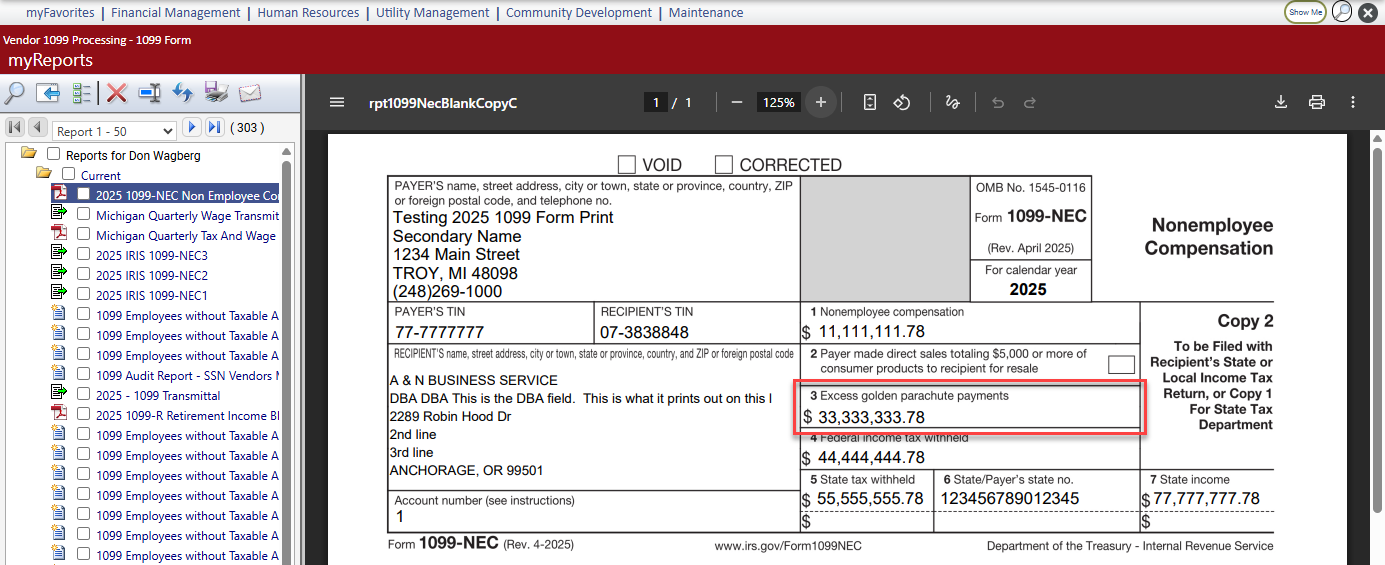Toggle the PDF sidebar hamburger menu
Screen dimensions: 1385x565
coord(337,102)
